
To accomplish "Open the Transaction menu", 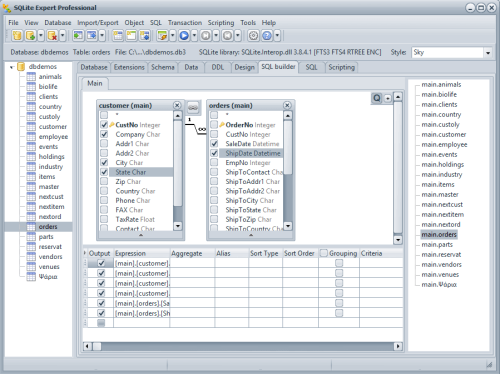I will tap(185, 23).
